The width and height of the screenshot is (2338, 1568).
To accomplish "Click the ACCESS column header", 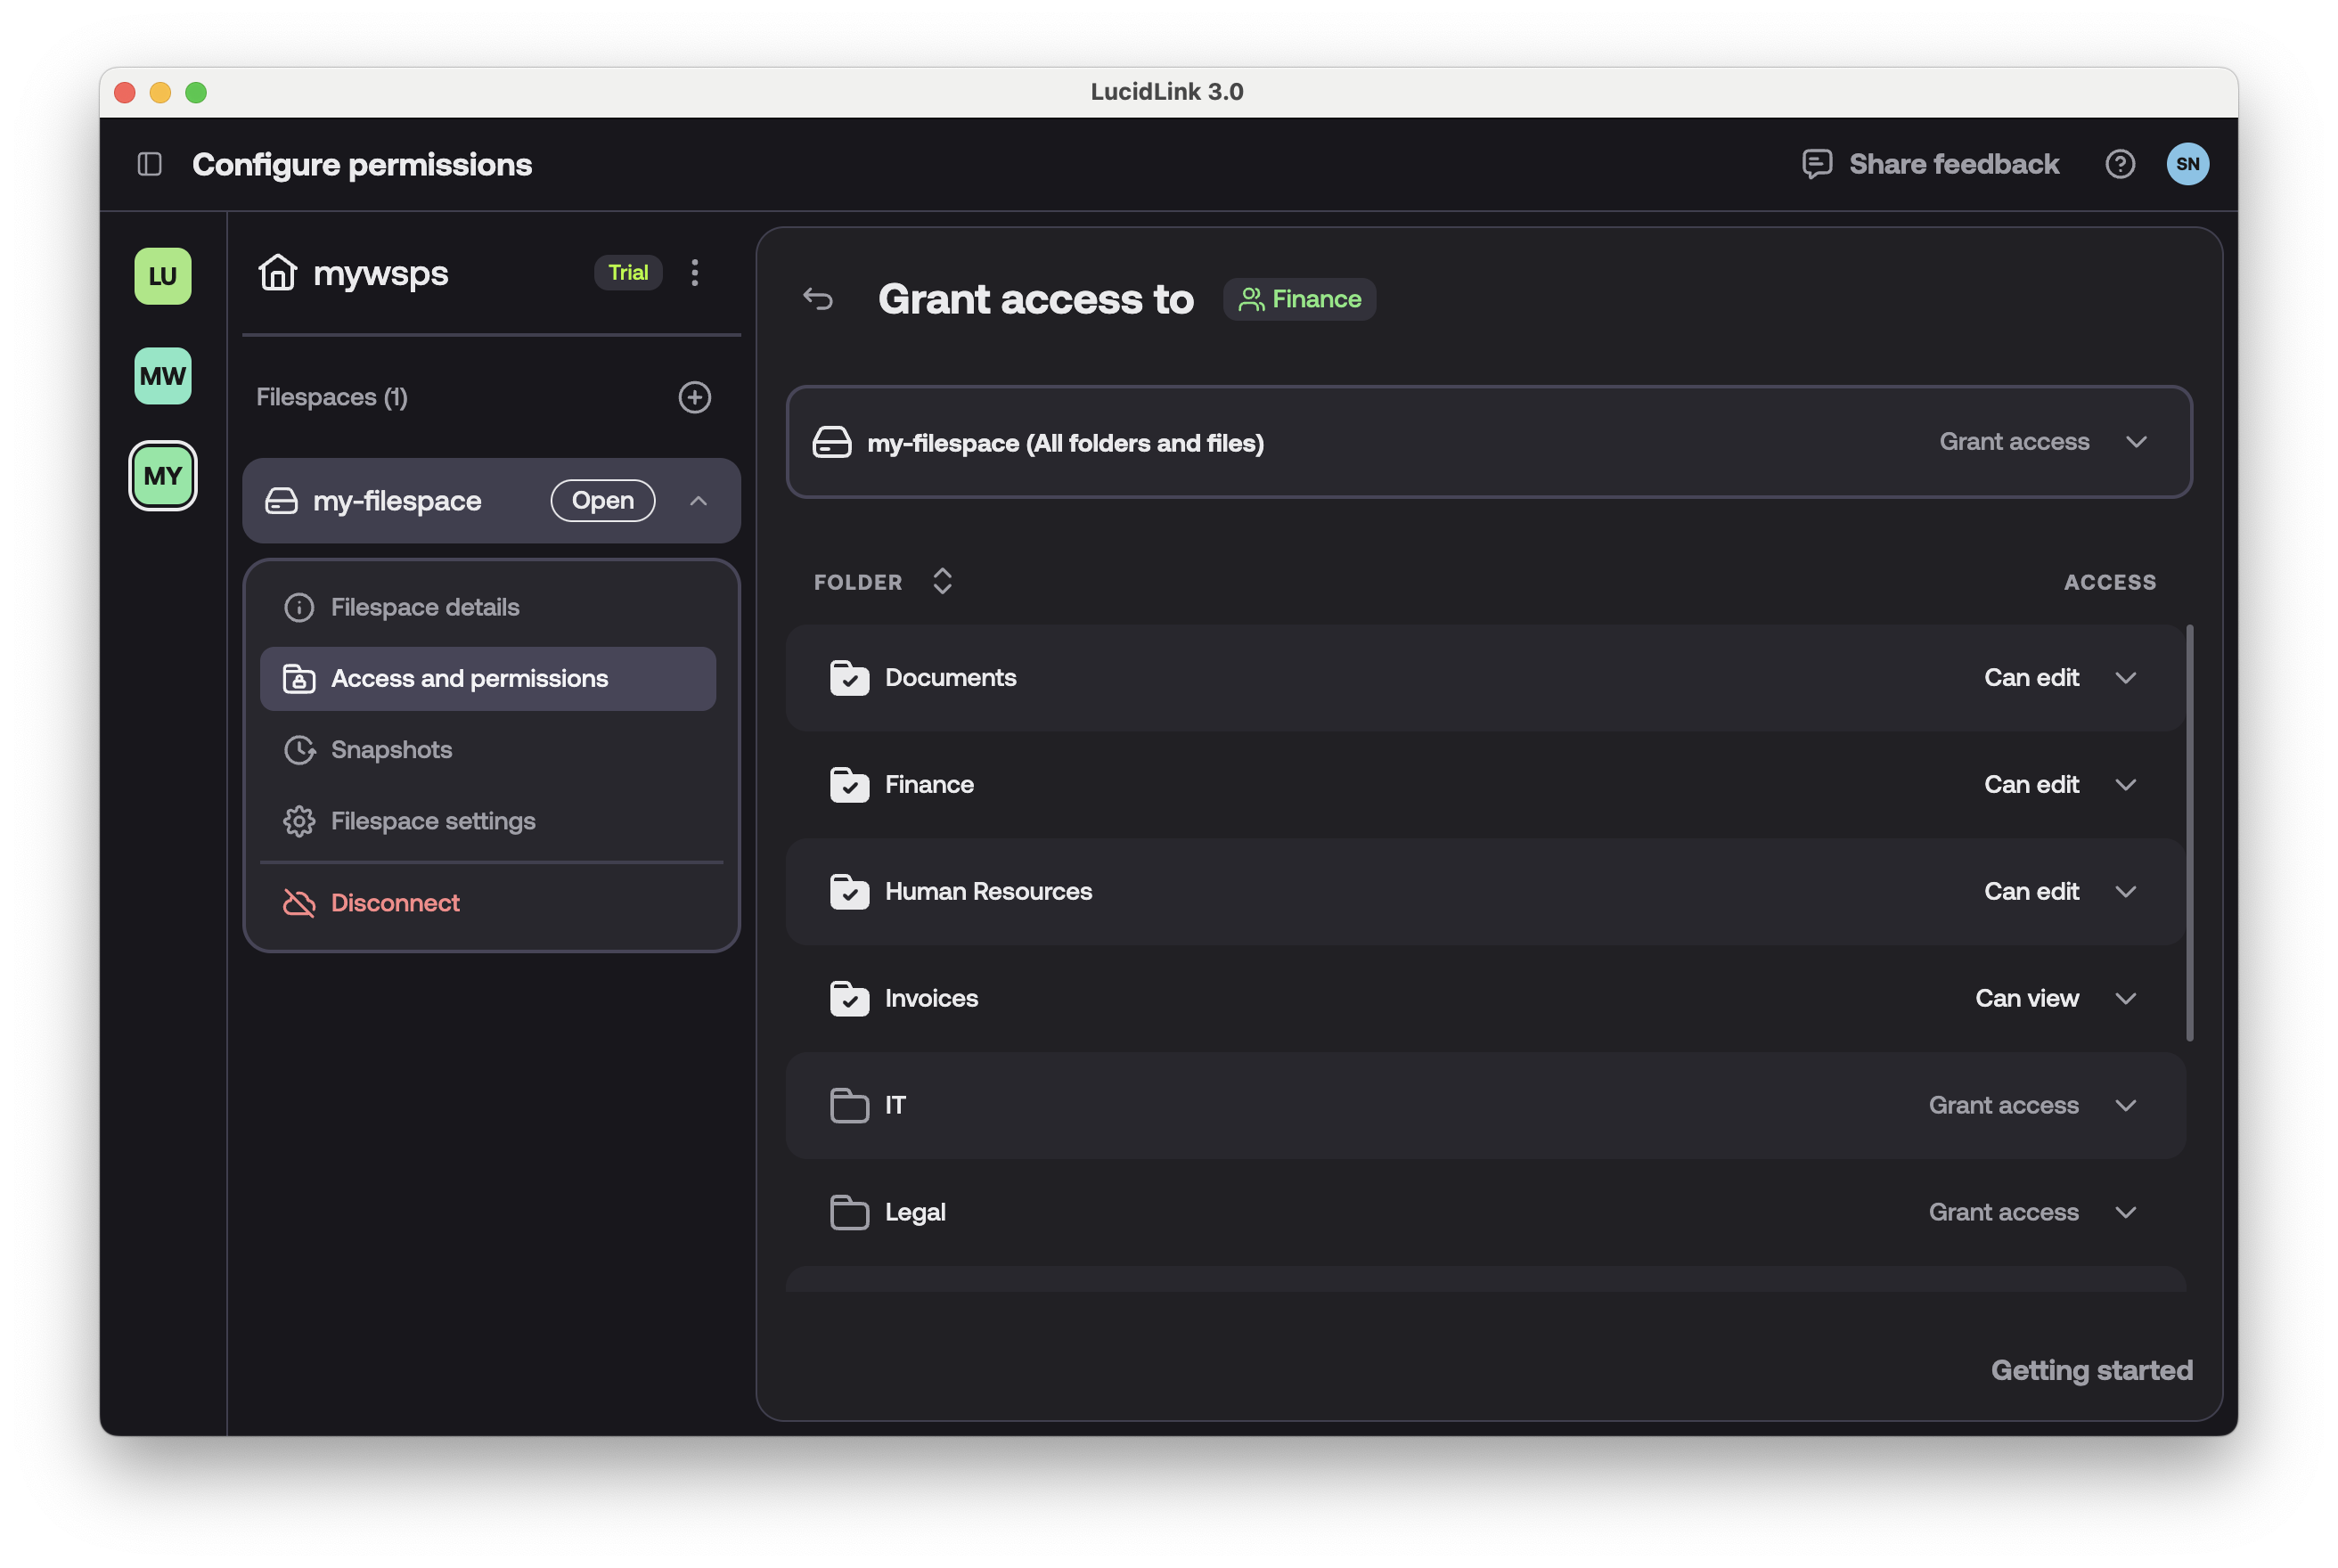I will tap(2109, 582).
